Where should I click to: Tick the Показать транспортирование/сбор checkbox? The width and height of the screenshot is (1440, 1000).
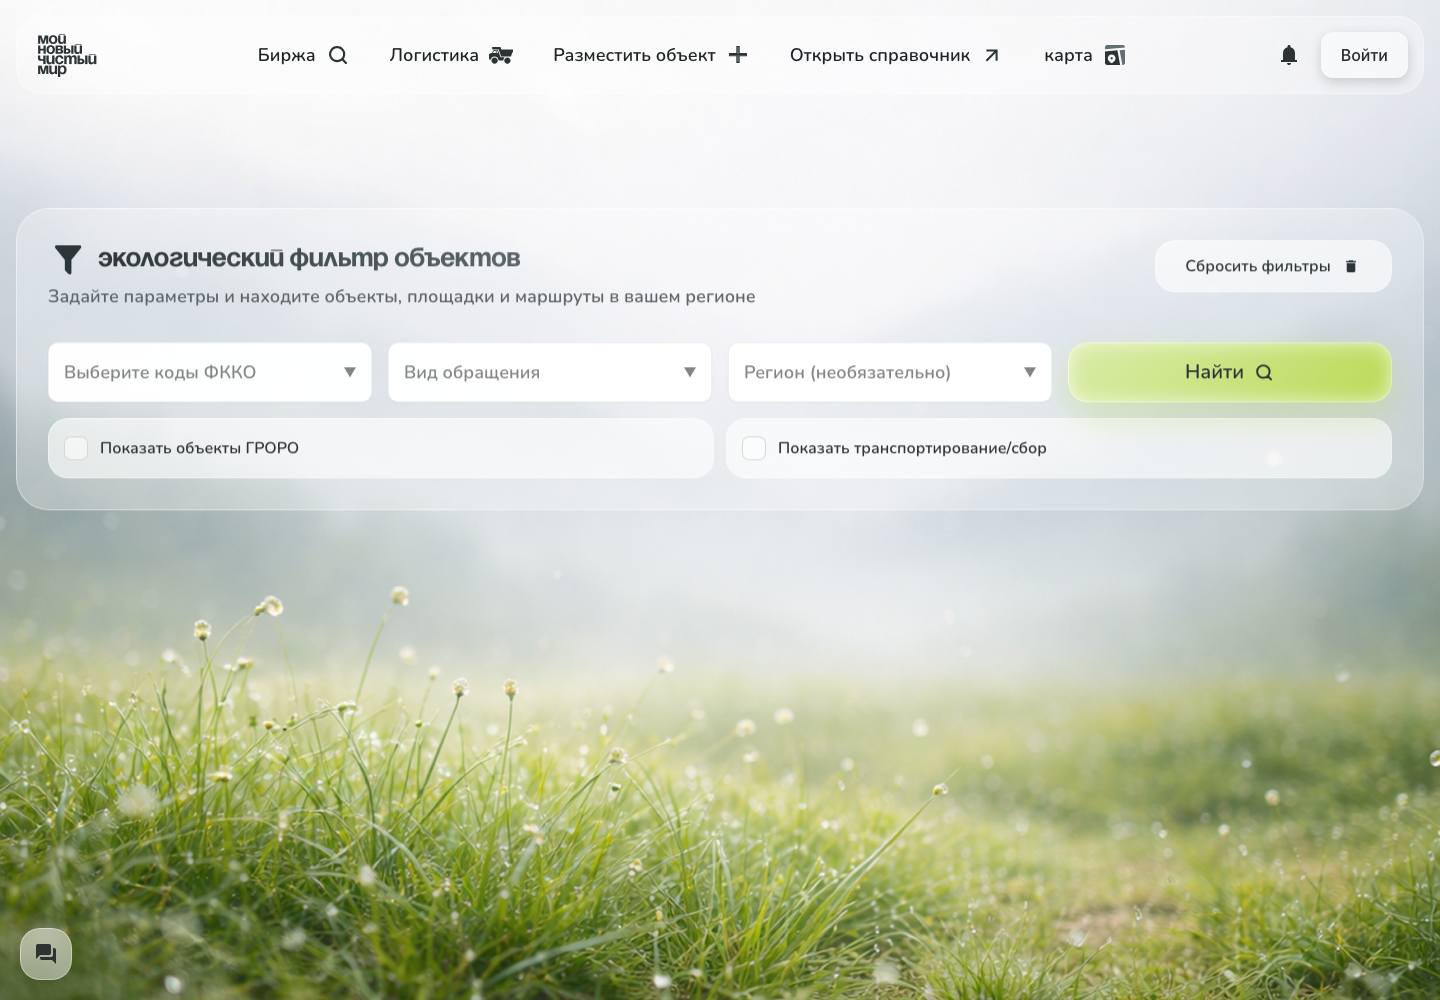[754, 448]
